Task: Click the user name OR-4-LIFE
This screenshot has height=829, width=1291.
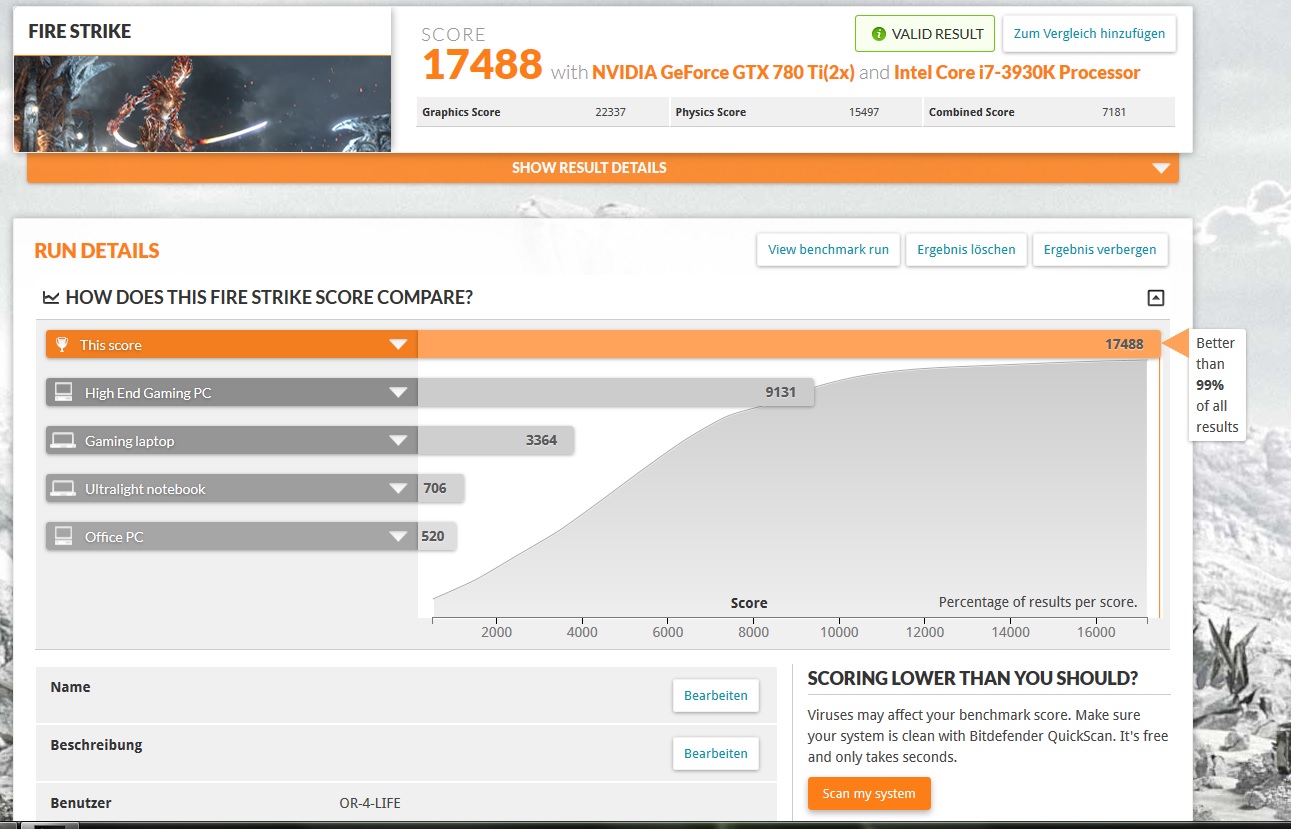Action: (370, 803)
